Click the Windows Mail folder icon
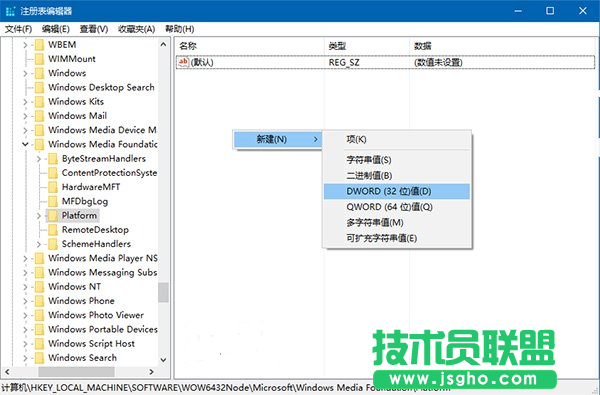 (39, 116)
